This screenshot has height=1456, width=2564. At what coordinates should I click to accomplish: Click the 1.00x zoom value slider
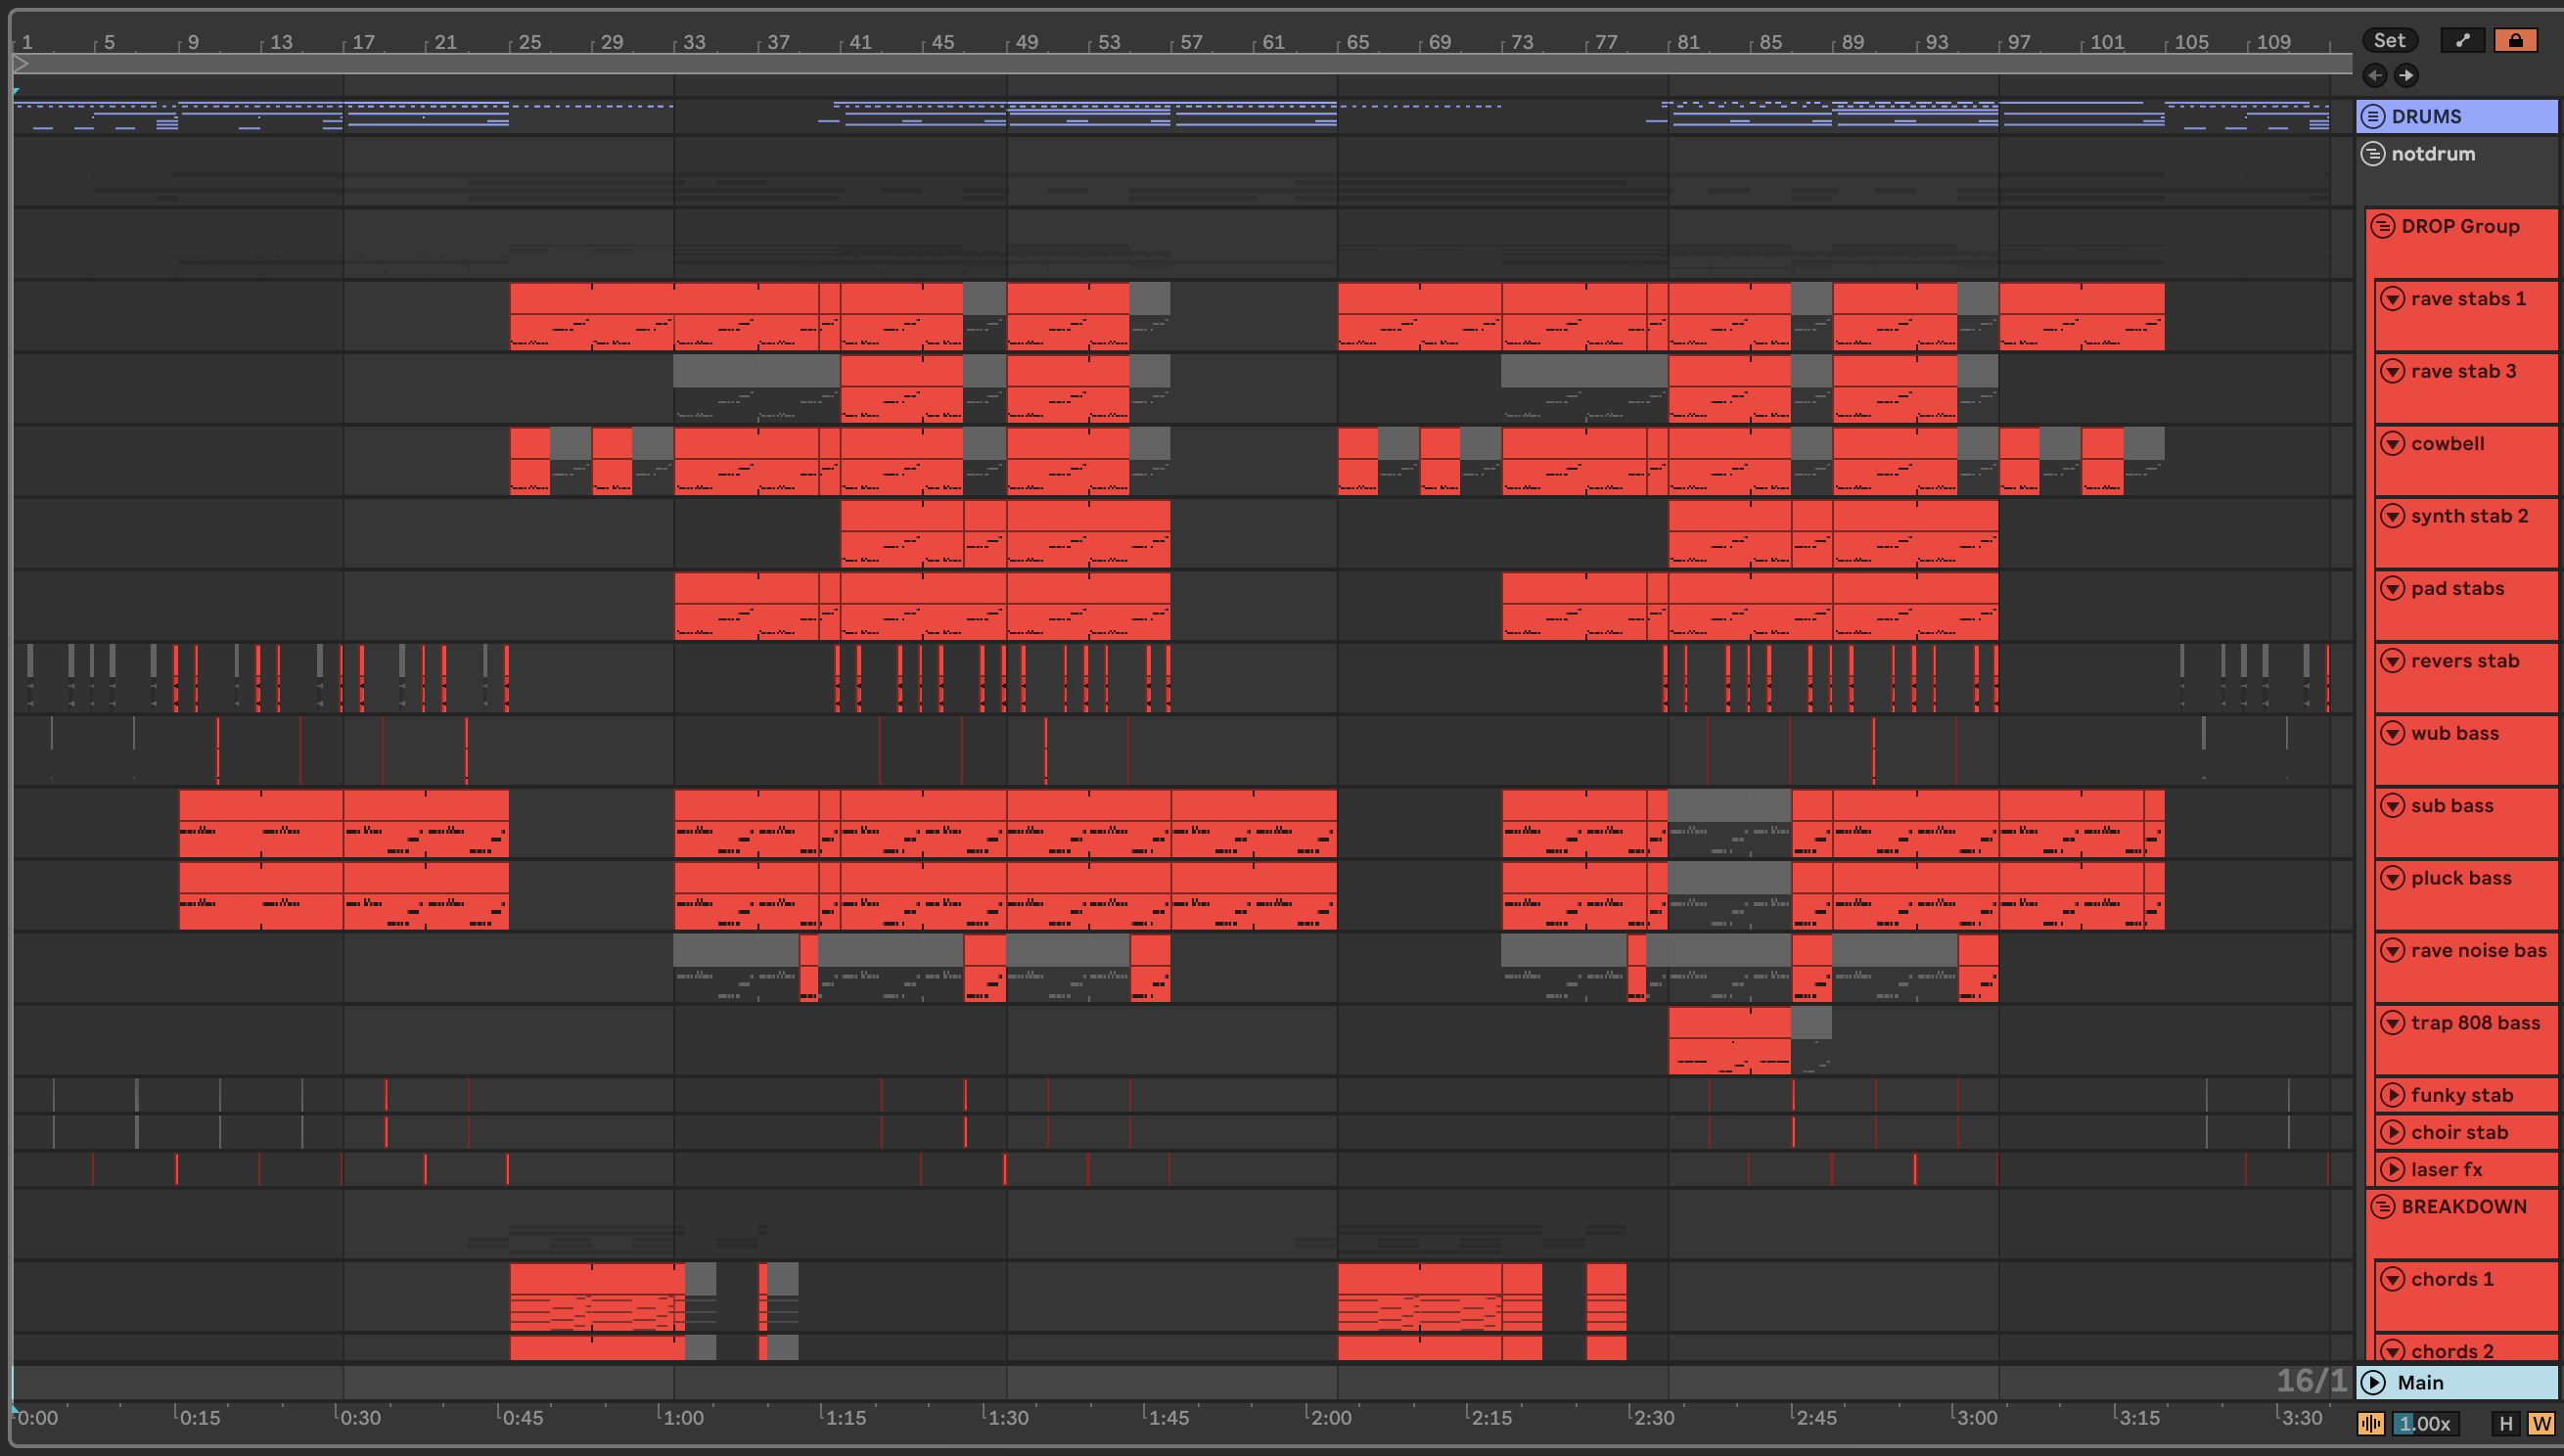(x=2425, y=1424)
